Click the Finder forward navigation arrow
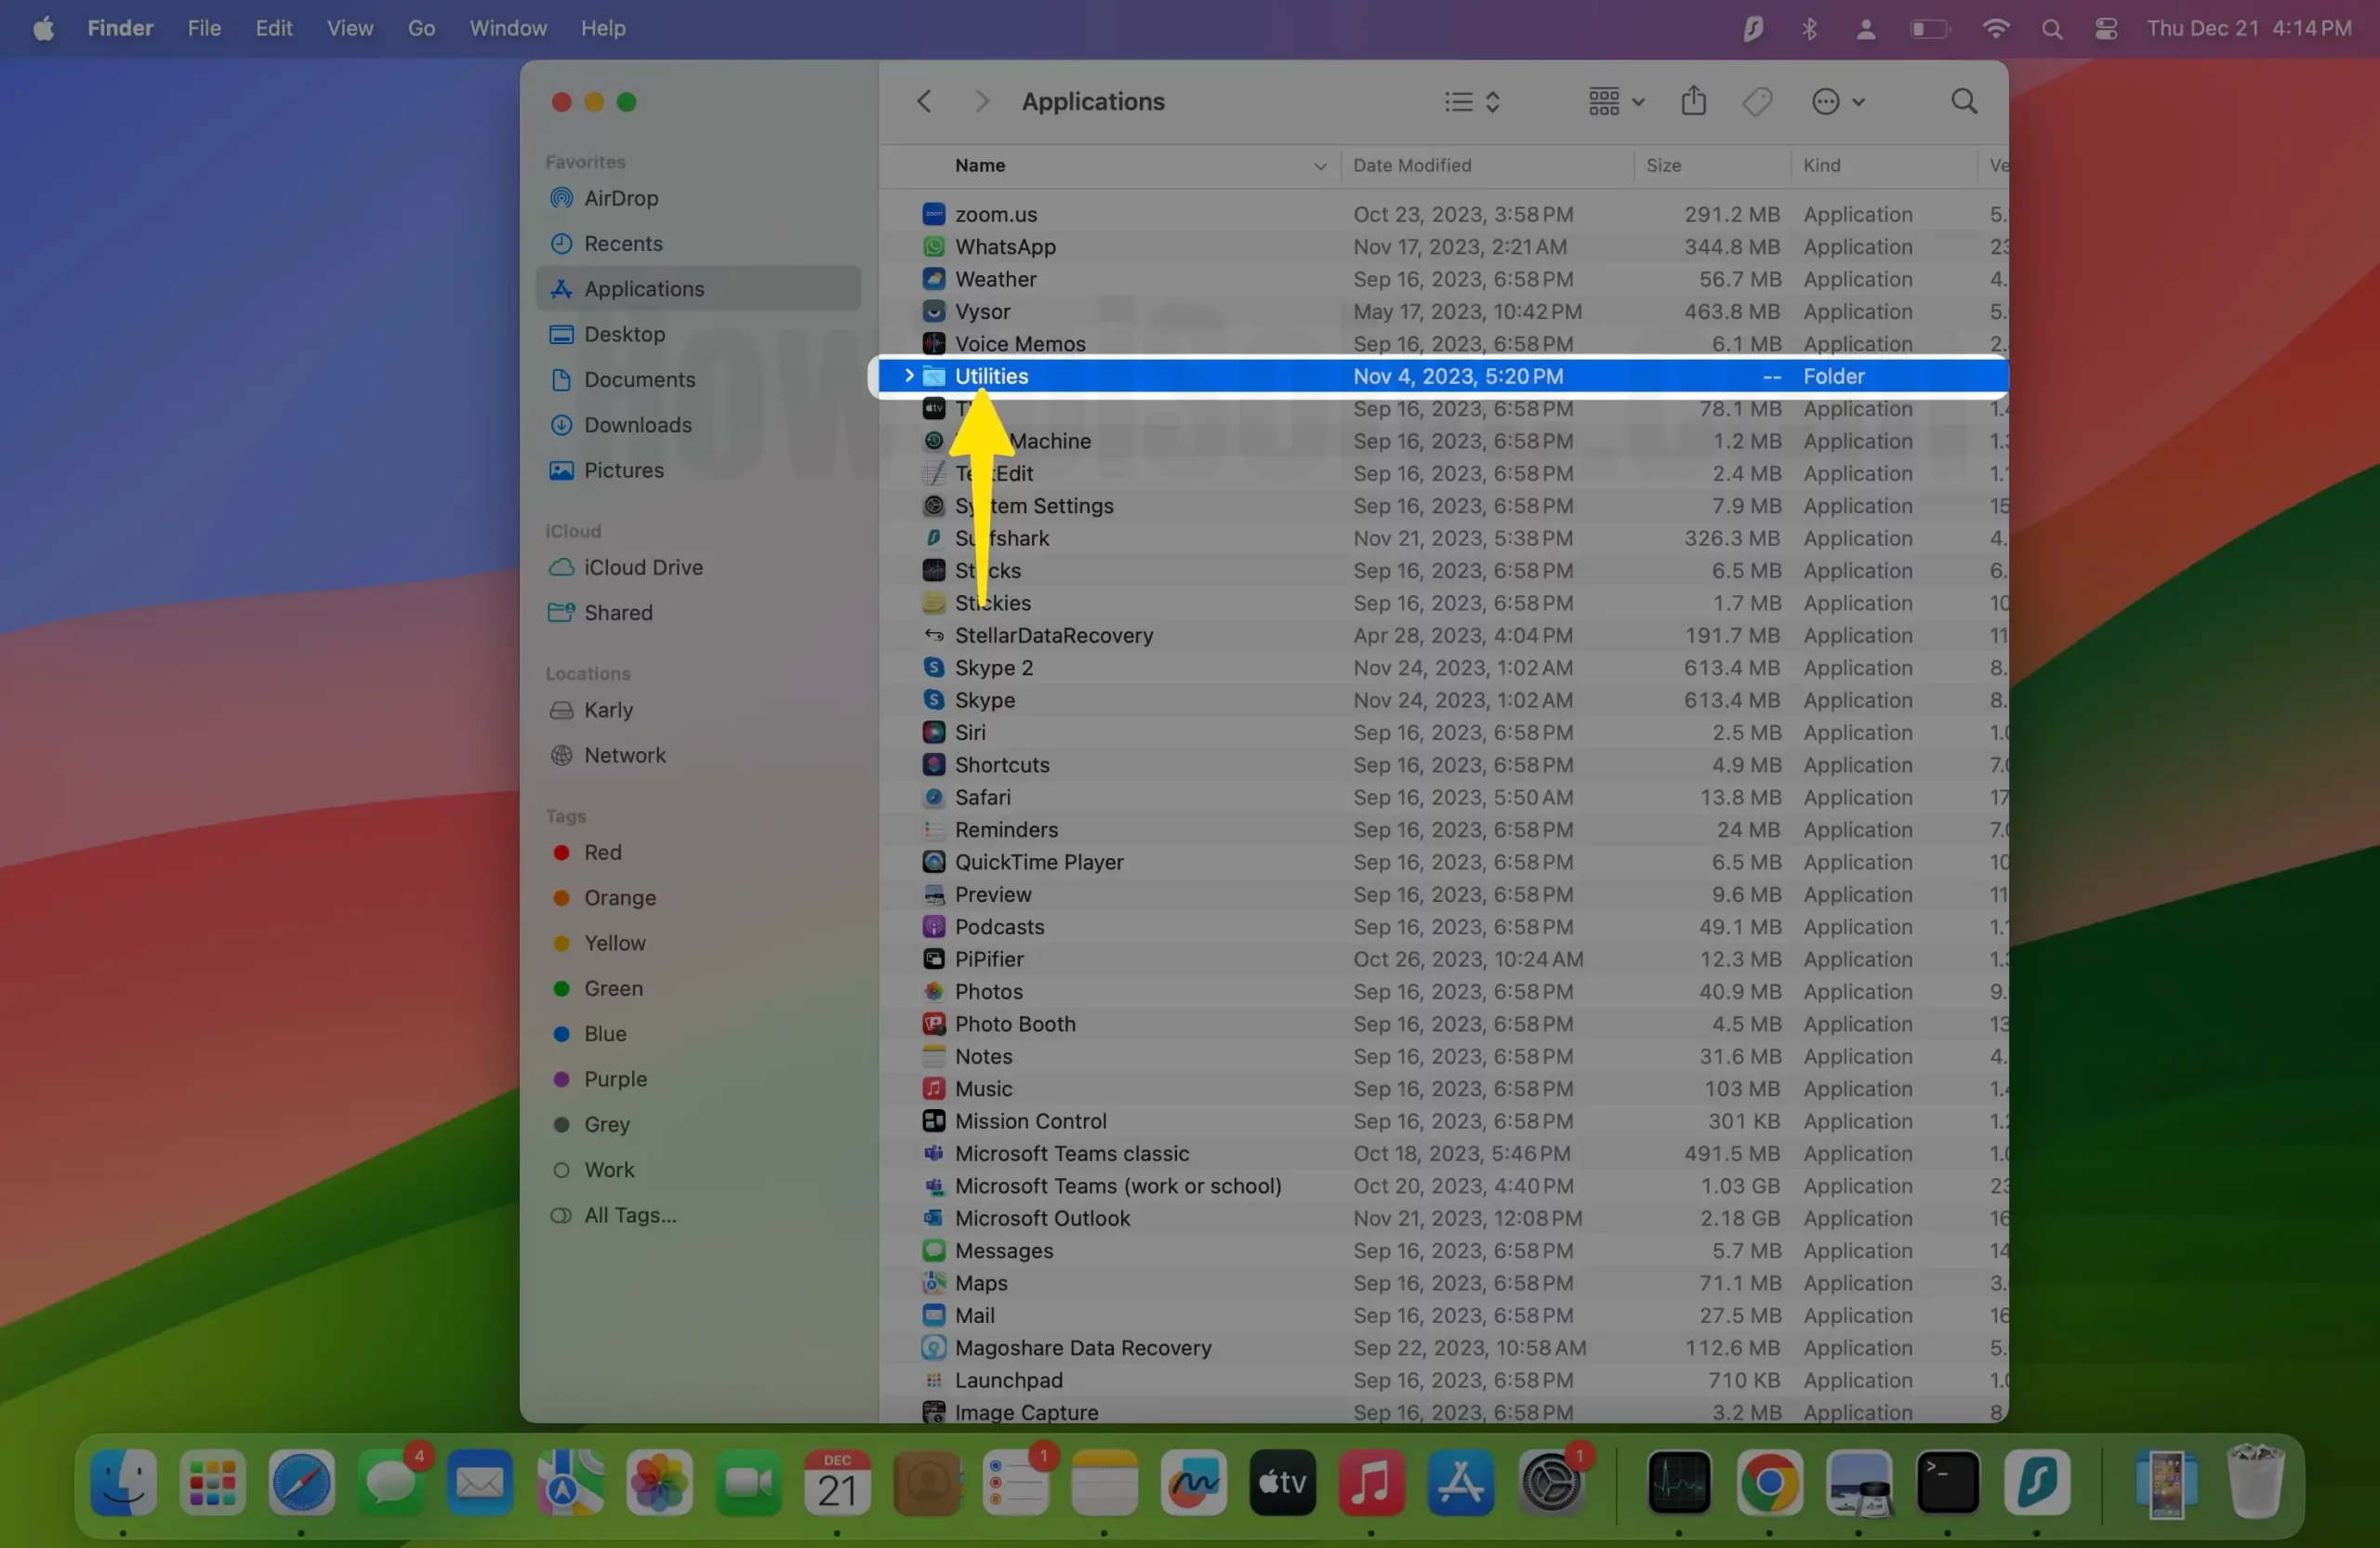Image resolution: width=2380 pixels, height=1548 pixels. tap(982, 102)
